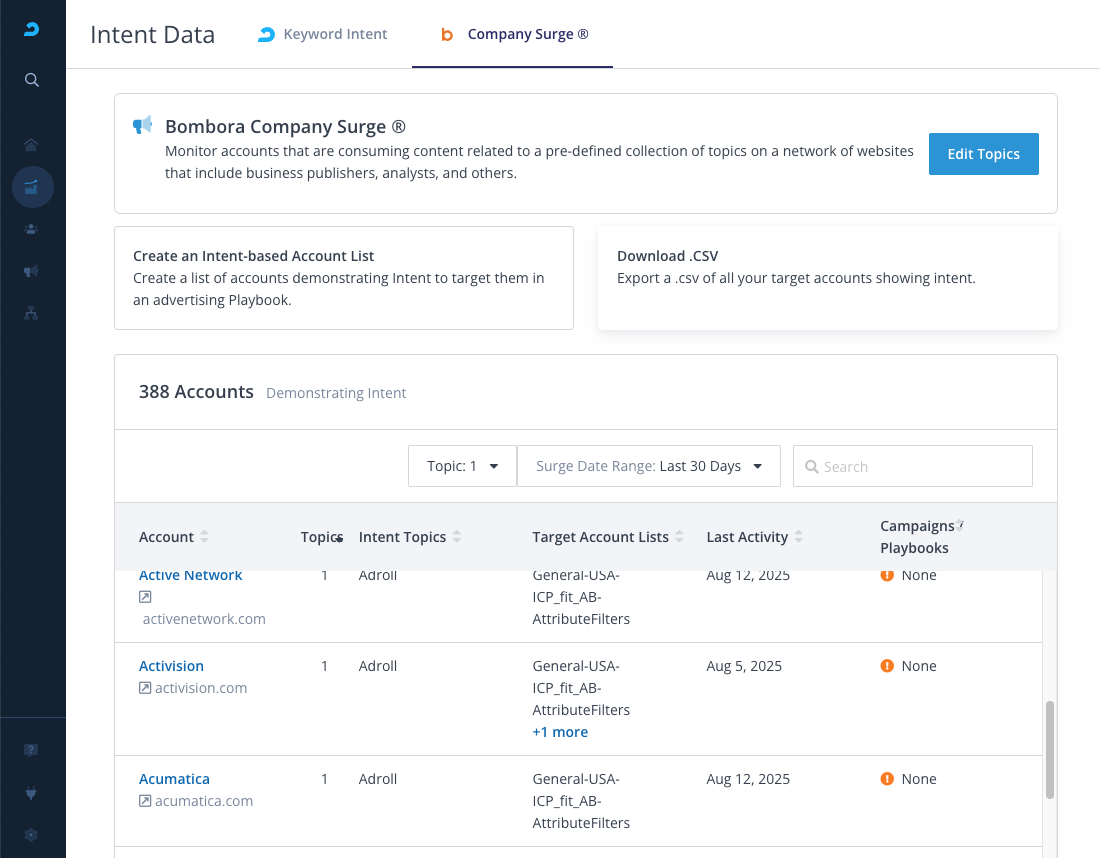
Task: Go to Home via the sidebar icon
Action: (32, 144)
